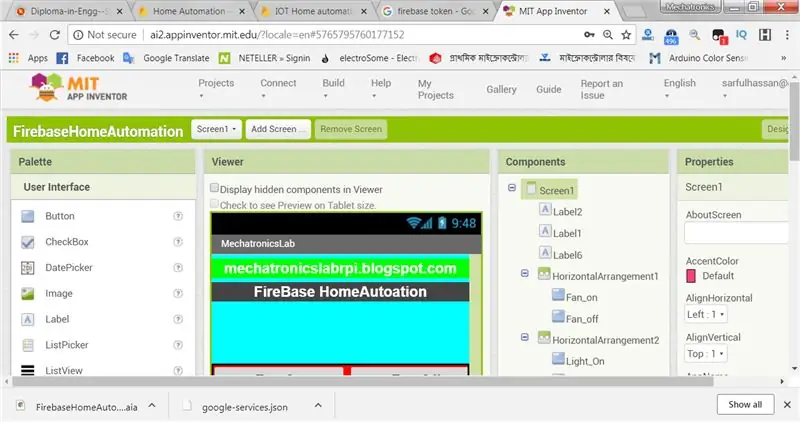Click the saved password key icon
Image resolution: width=800 pixels, height=422 pixels.
pos(589,35)
